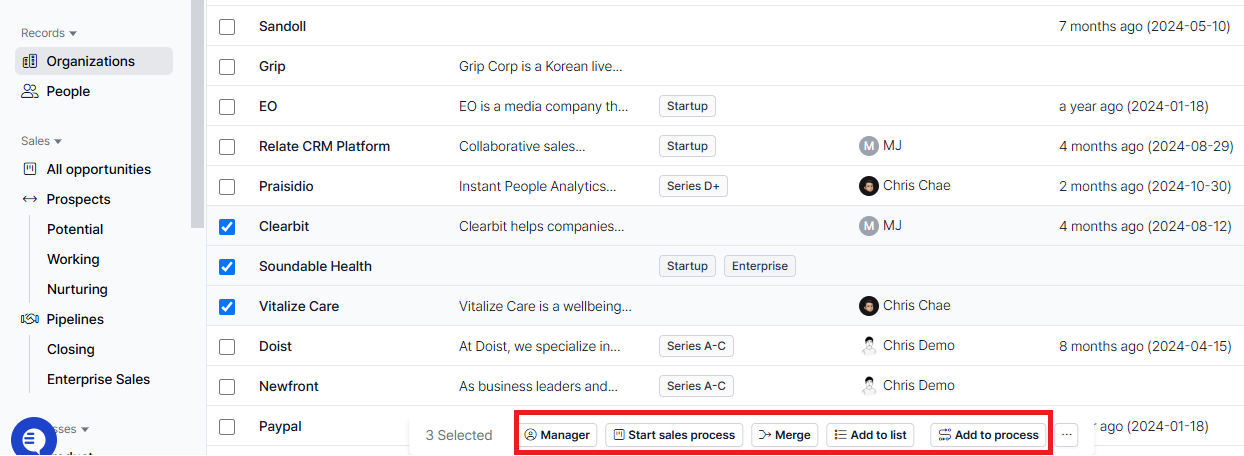This screenshot has width=1244, height=456.
Task: Click the All opportunities board icon
Action: click(30, 169)
